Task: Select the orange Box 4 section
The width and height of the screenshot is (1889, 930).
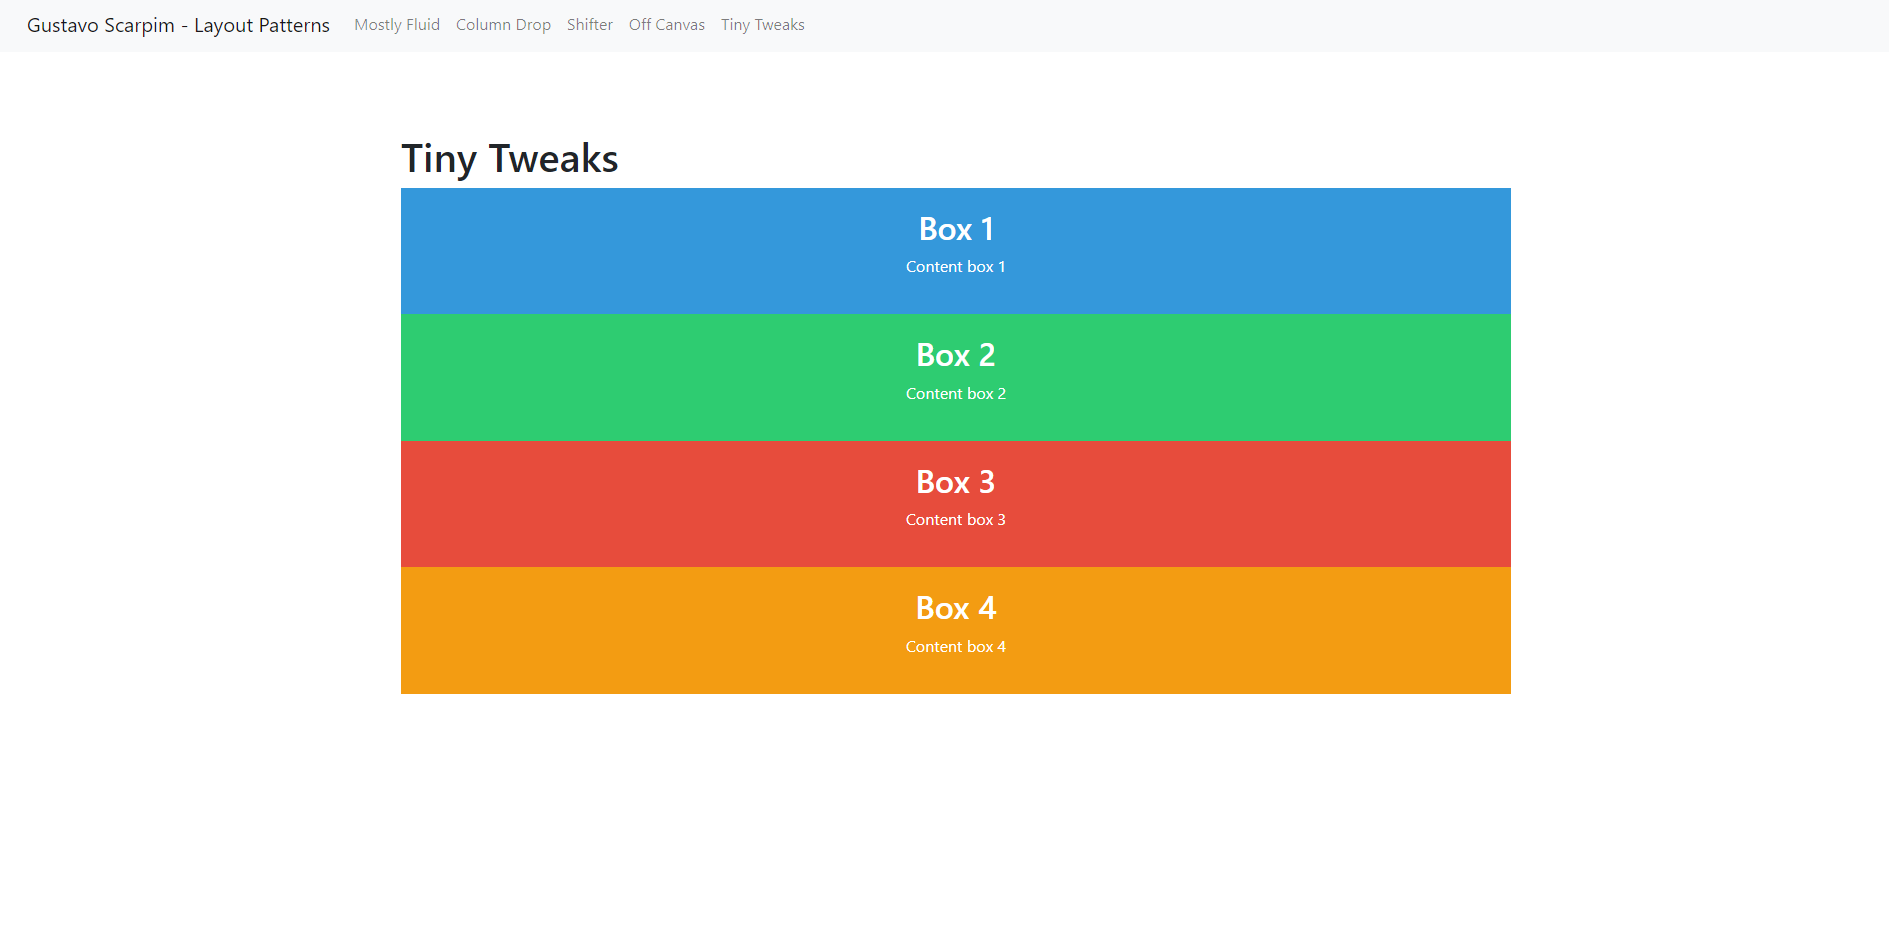Action: pyautogui.click(x=955, y=630)
